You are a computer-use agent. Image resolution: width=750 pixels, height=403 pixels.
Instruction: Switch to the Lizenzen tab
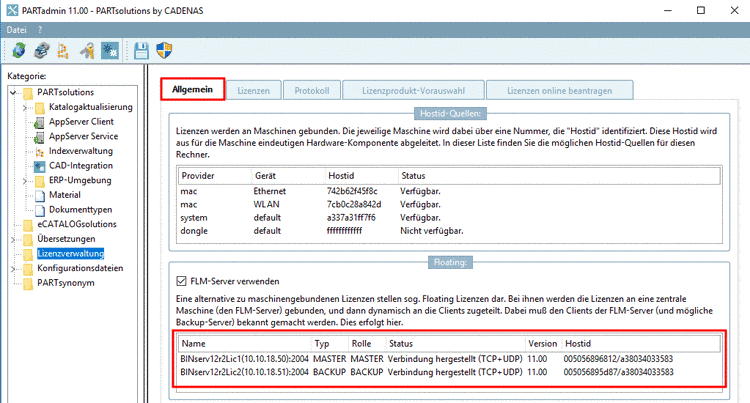(254, 90)
